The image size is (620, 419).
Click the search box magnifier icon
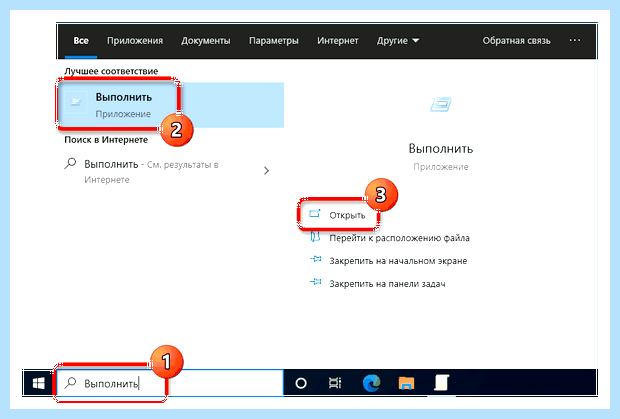click(70, 383)
